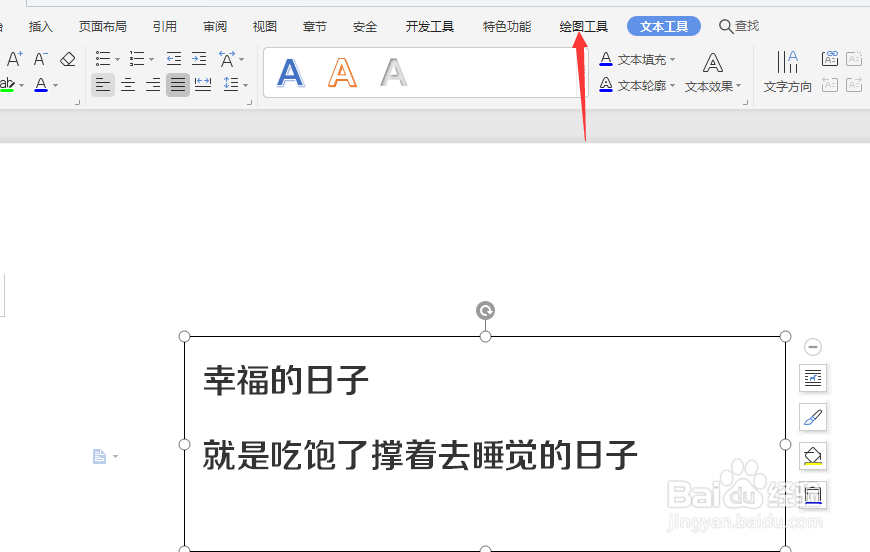
Task: Choose the blue WordArt A style
Action: click(x=291, y=73)
